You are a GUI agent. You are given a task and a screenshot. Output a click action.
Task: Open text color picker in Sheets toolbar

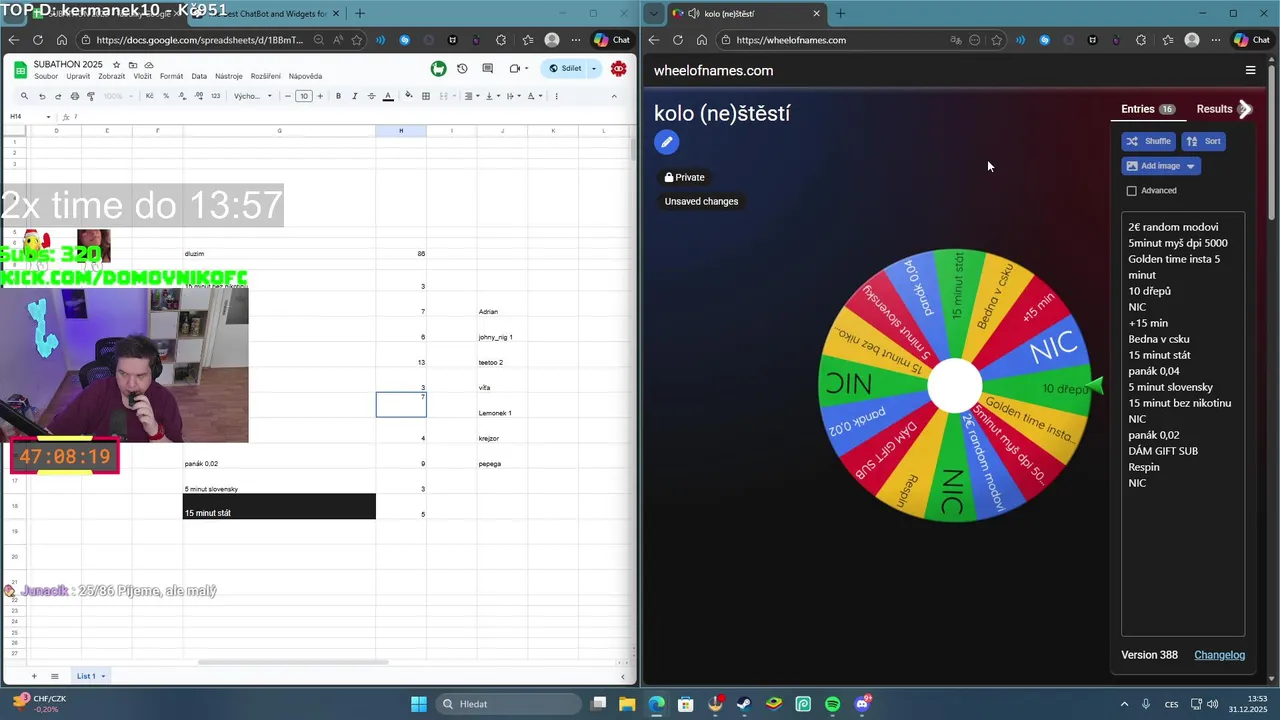[388, 96]
